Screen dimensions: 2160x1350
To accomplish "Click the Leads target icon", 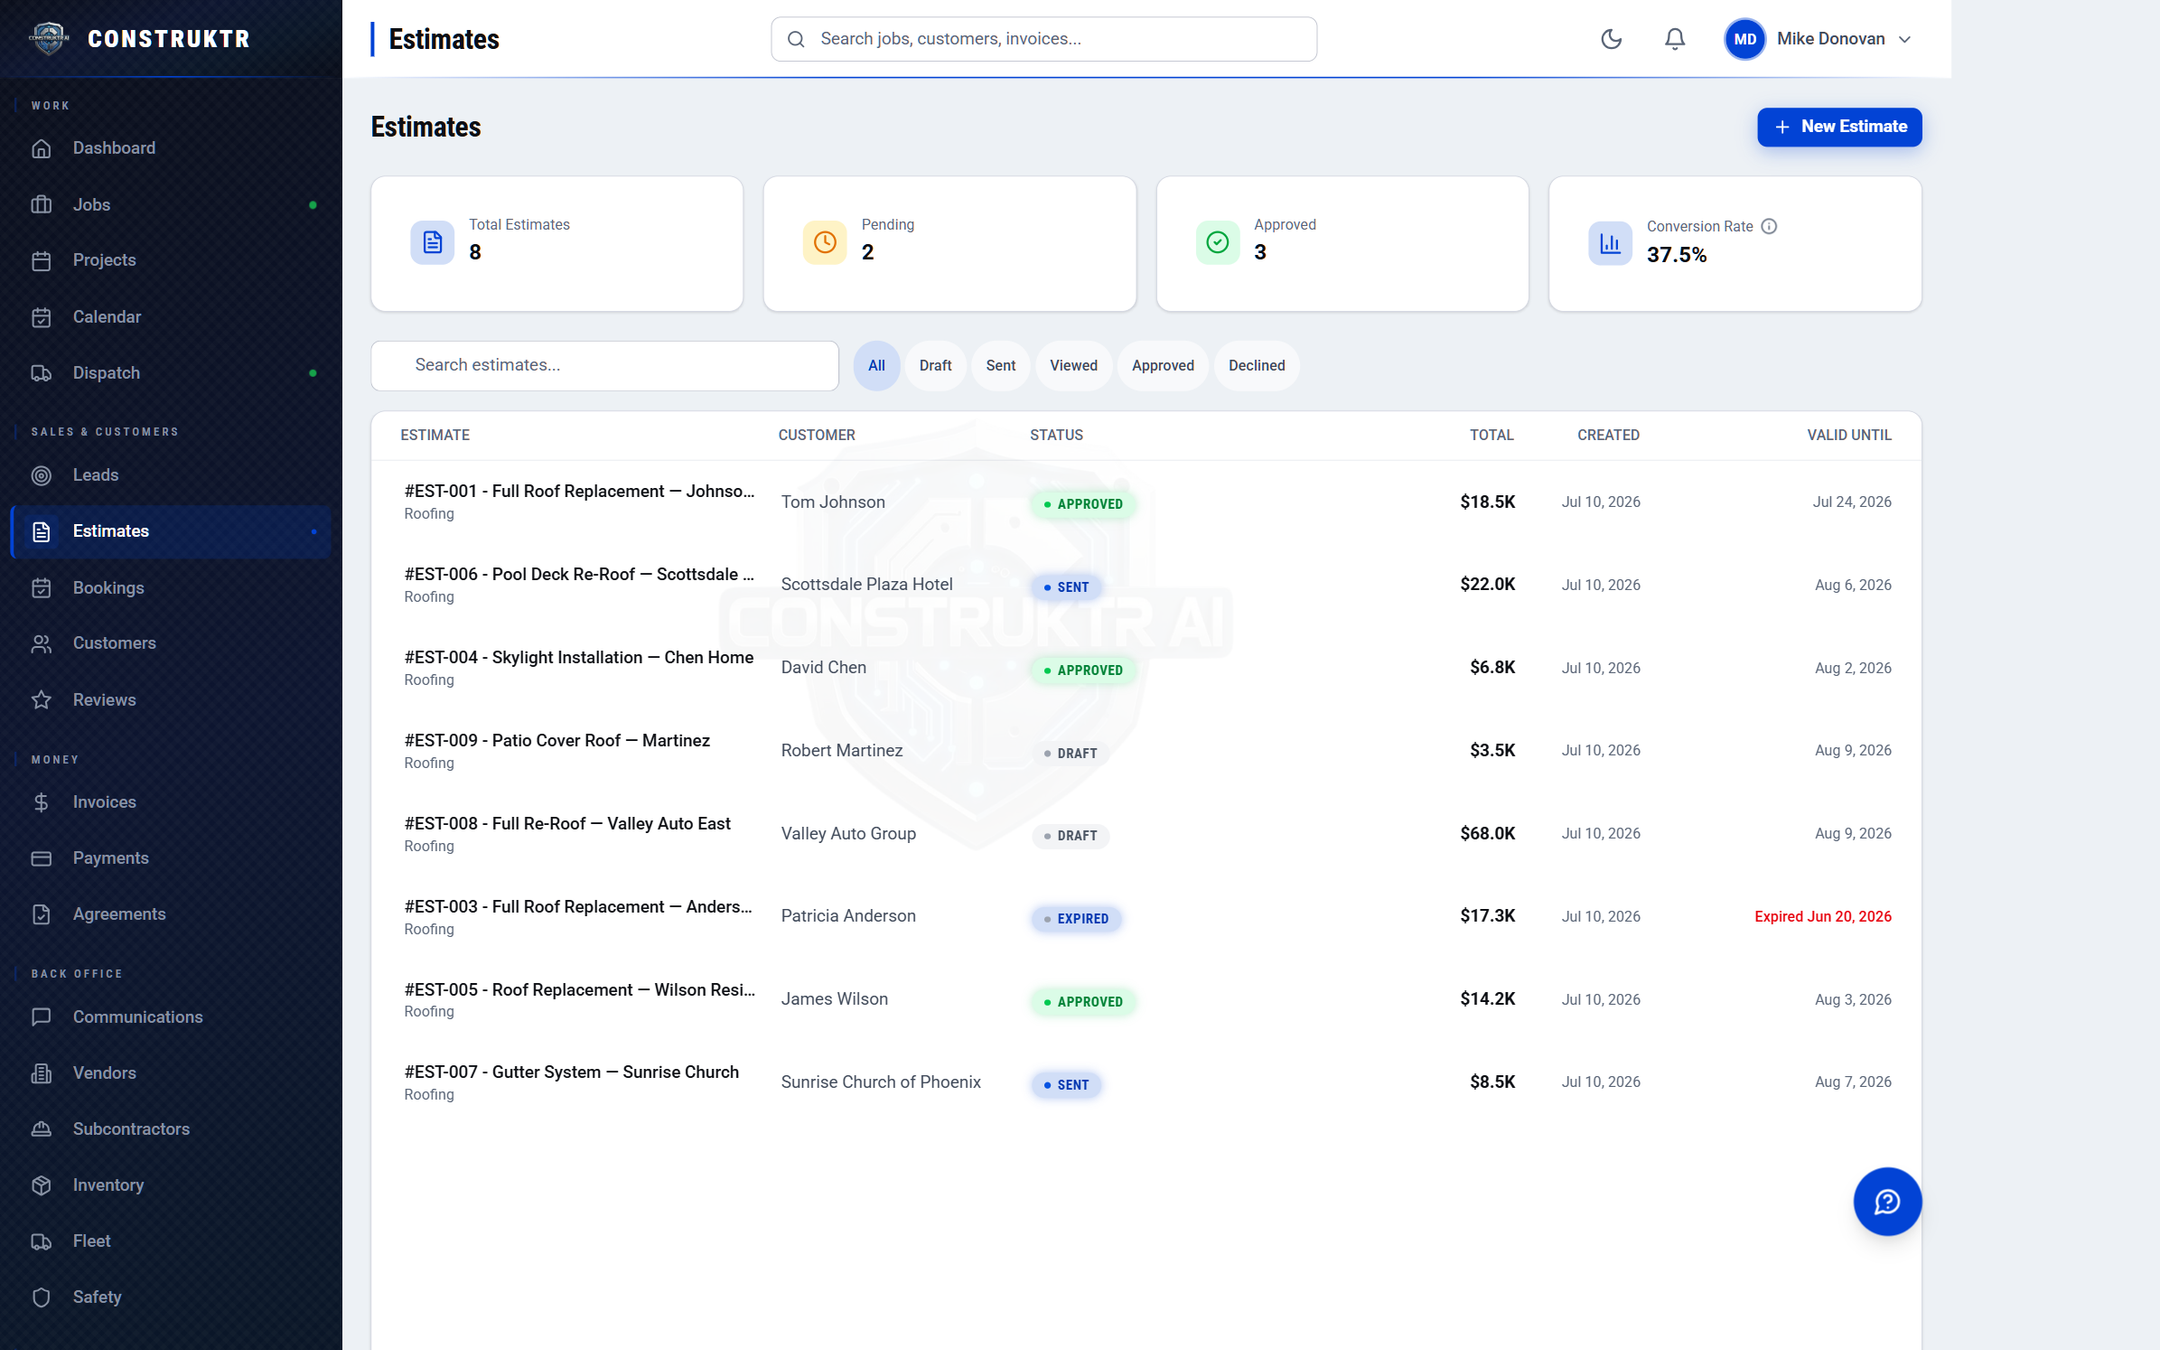I will pos(41,475).
